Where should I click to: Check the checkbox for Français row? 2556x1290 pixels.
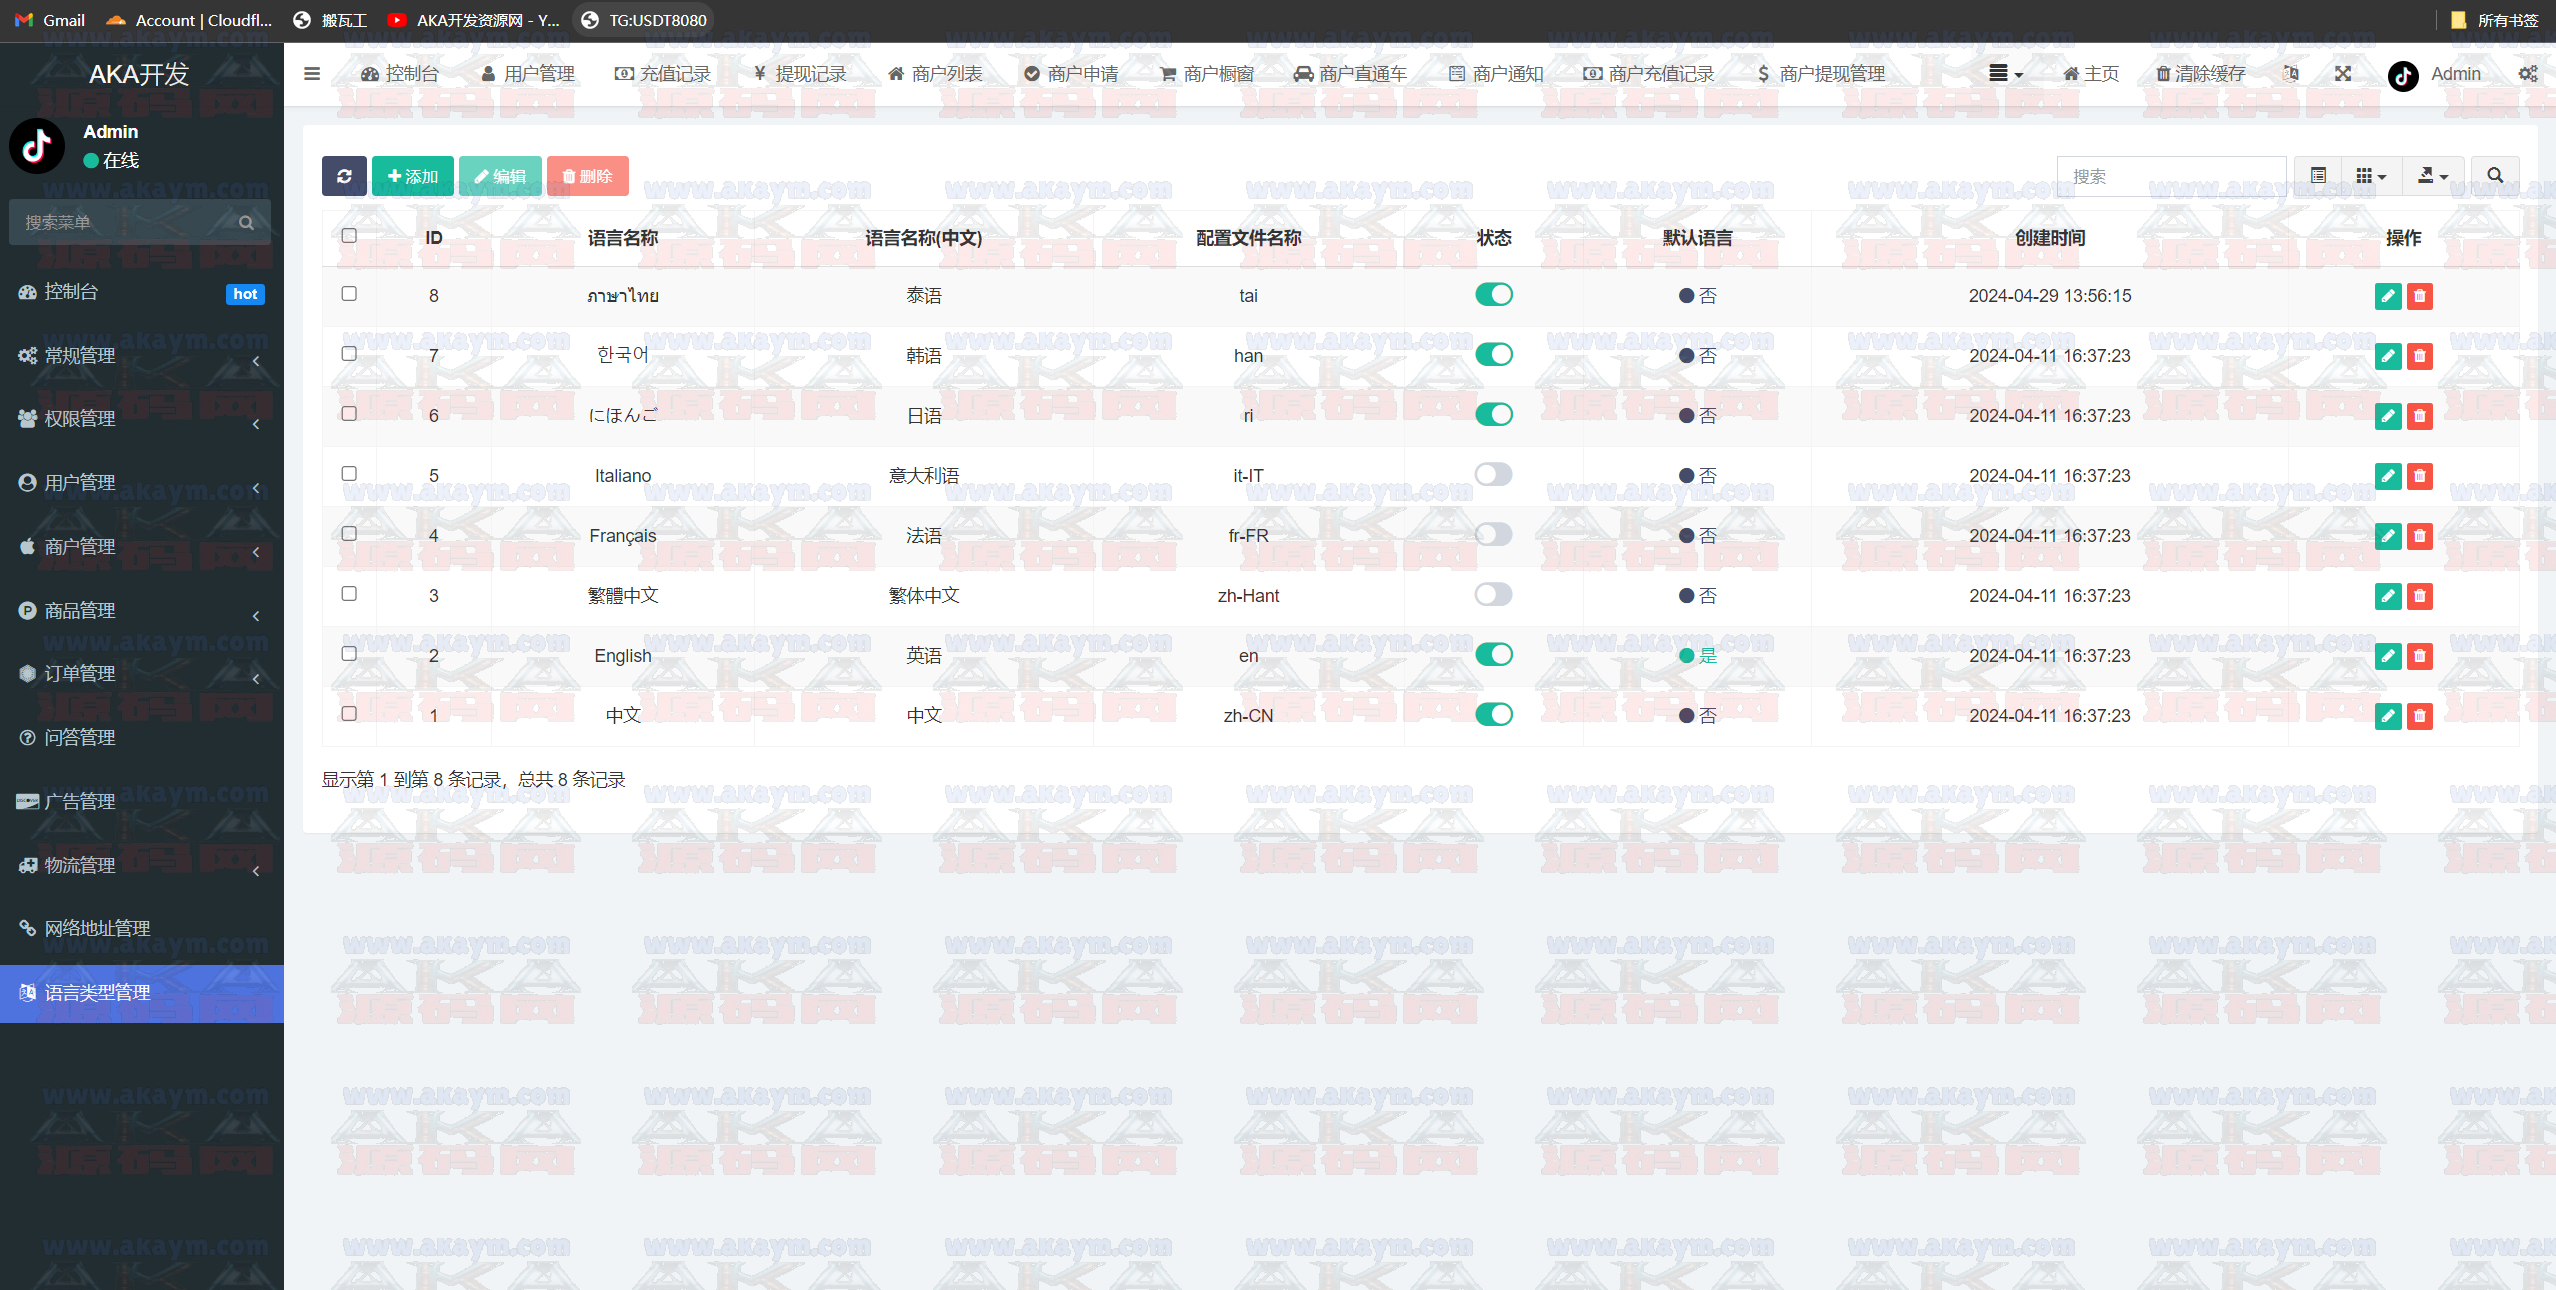point(349,534)
